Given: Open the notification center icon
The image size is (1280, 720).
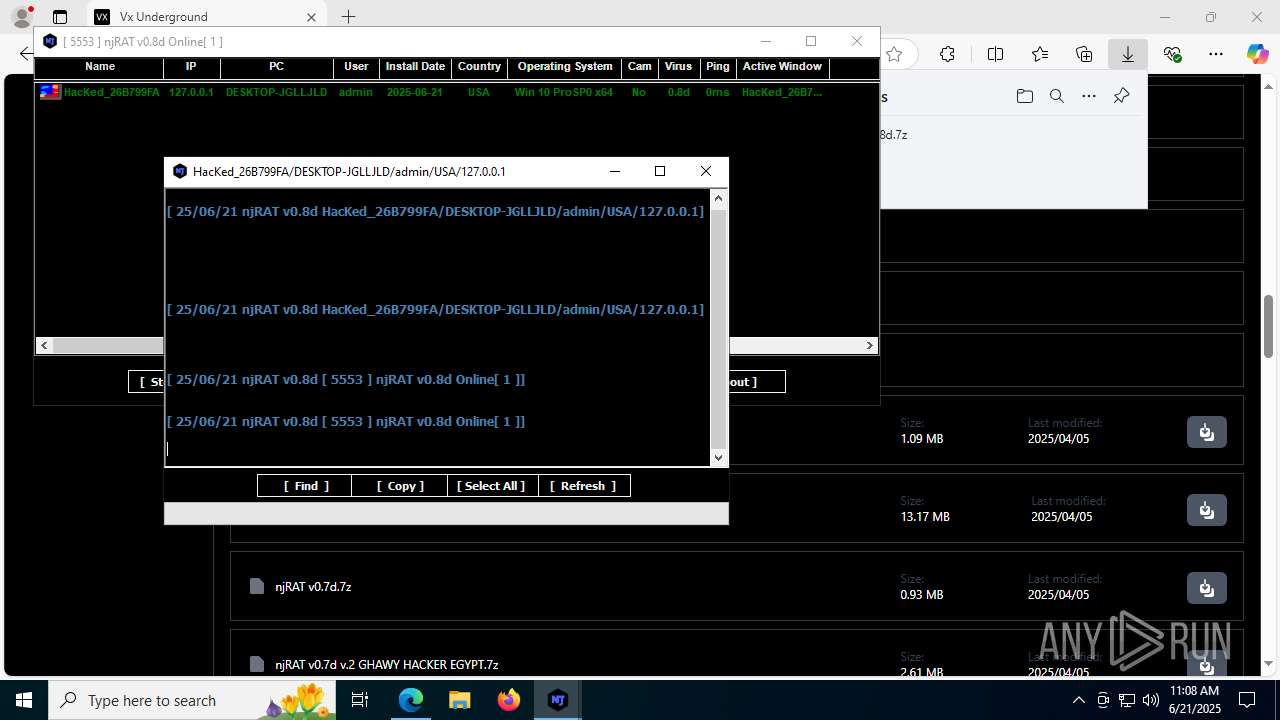Looking at the screenshot, I should [1247, 700].
